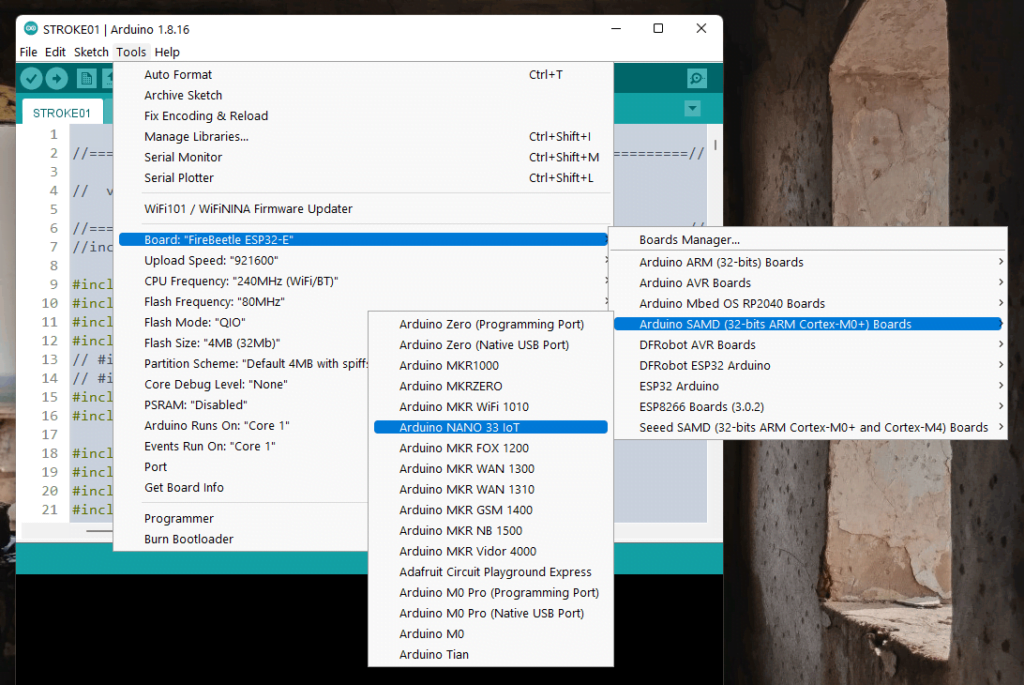Select Archive Sketch in the Tools menu
Screen dimensions: 1024x685
[x=364, y=95]
